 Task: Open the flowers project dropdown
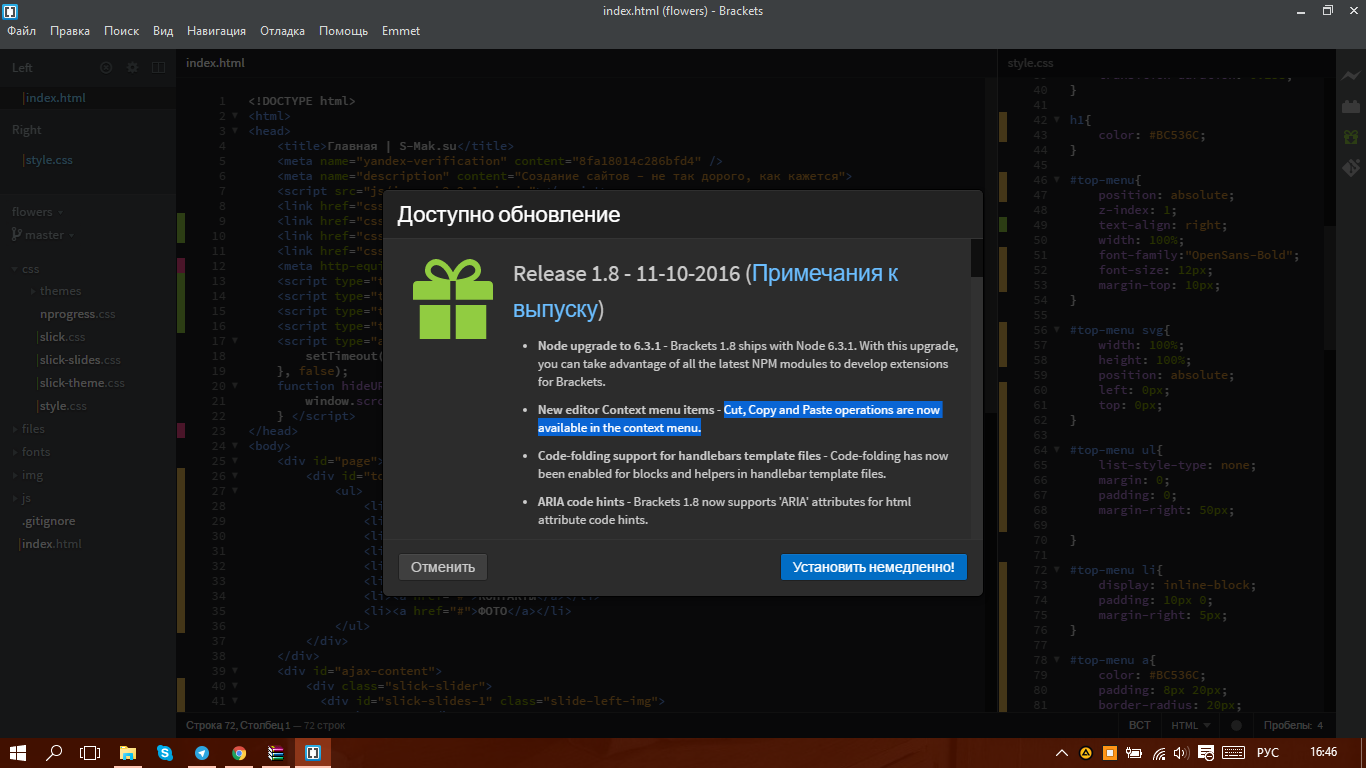pos(38,212)
